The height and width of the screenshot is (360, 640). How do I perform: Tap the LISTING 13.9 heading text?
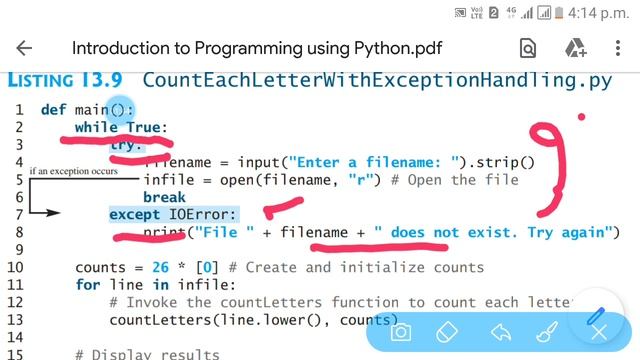click(65, 80)
